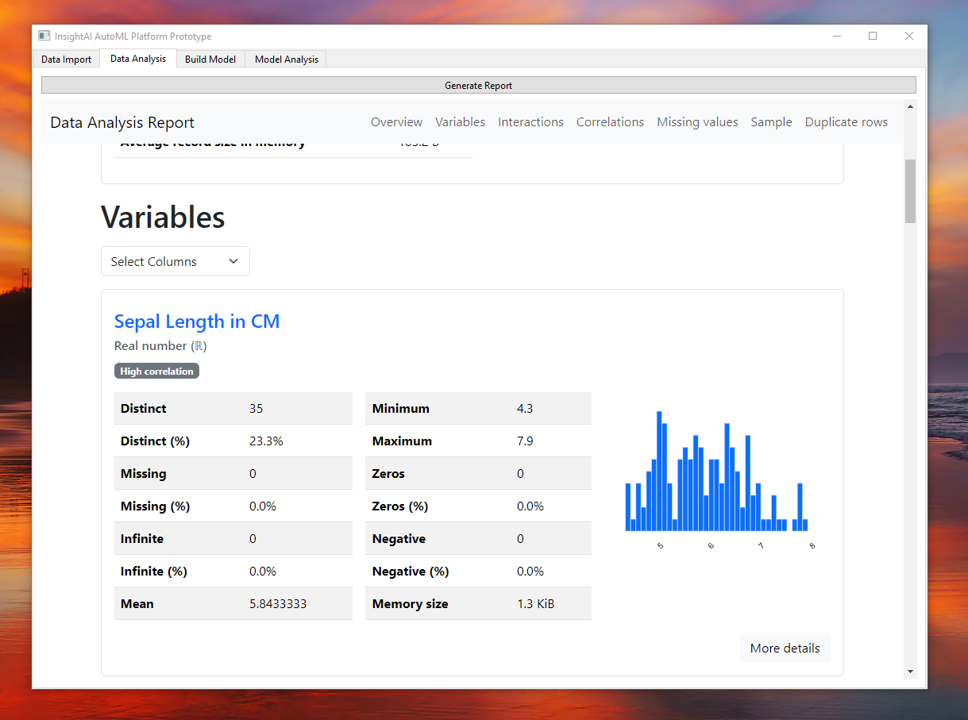The width and height of the screenshot is (968, 720).
Task: Click the inner report scrollbar down arrow
Action: tap(910, 673)
